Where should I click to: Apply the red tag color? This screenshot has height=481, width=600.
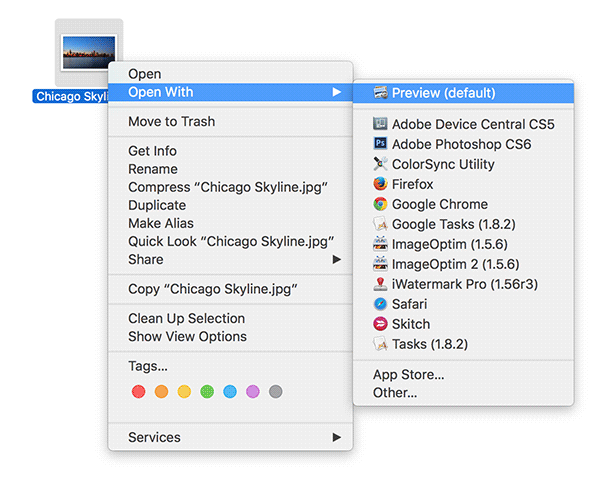[x=139, y=391]
